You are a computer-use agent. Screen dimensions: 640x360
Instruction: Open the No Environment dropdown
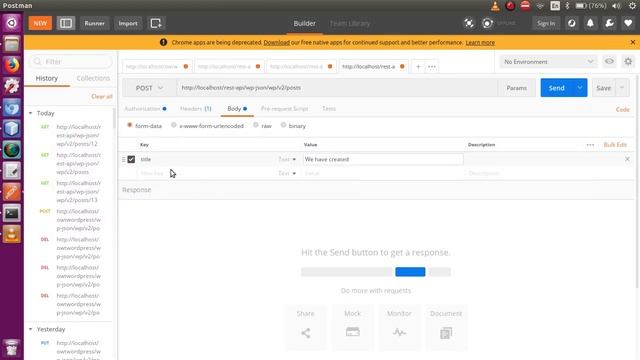coord(548,62)
